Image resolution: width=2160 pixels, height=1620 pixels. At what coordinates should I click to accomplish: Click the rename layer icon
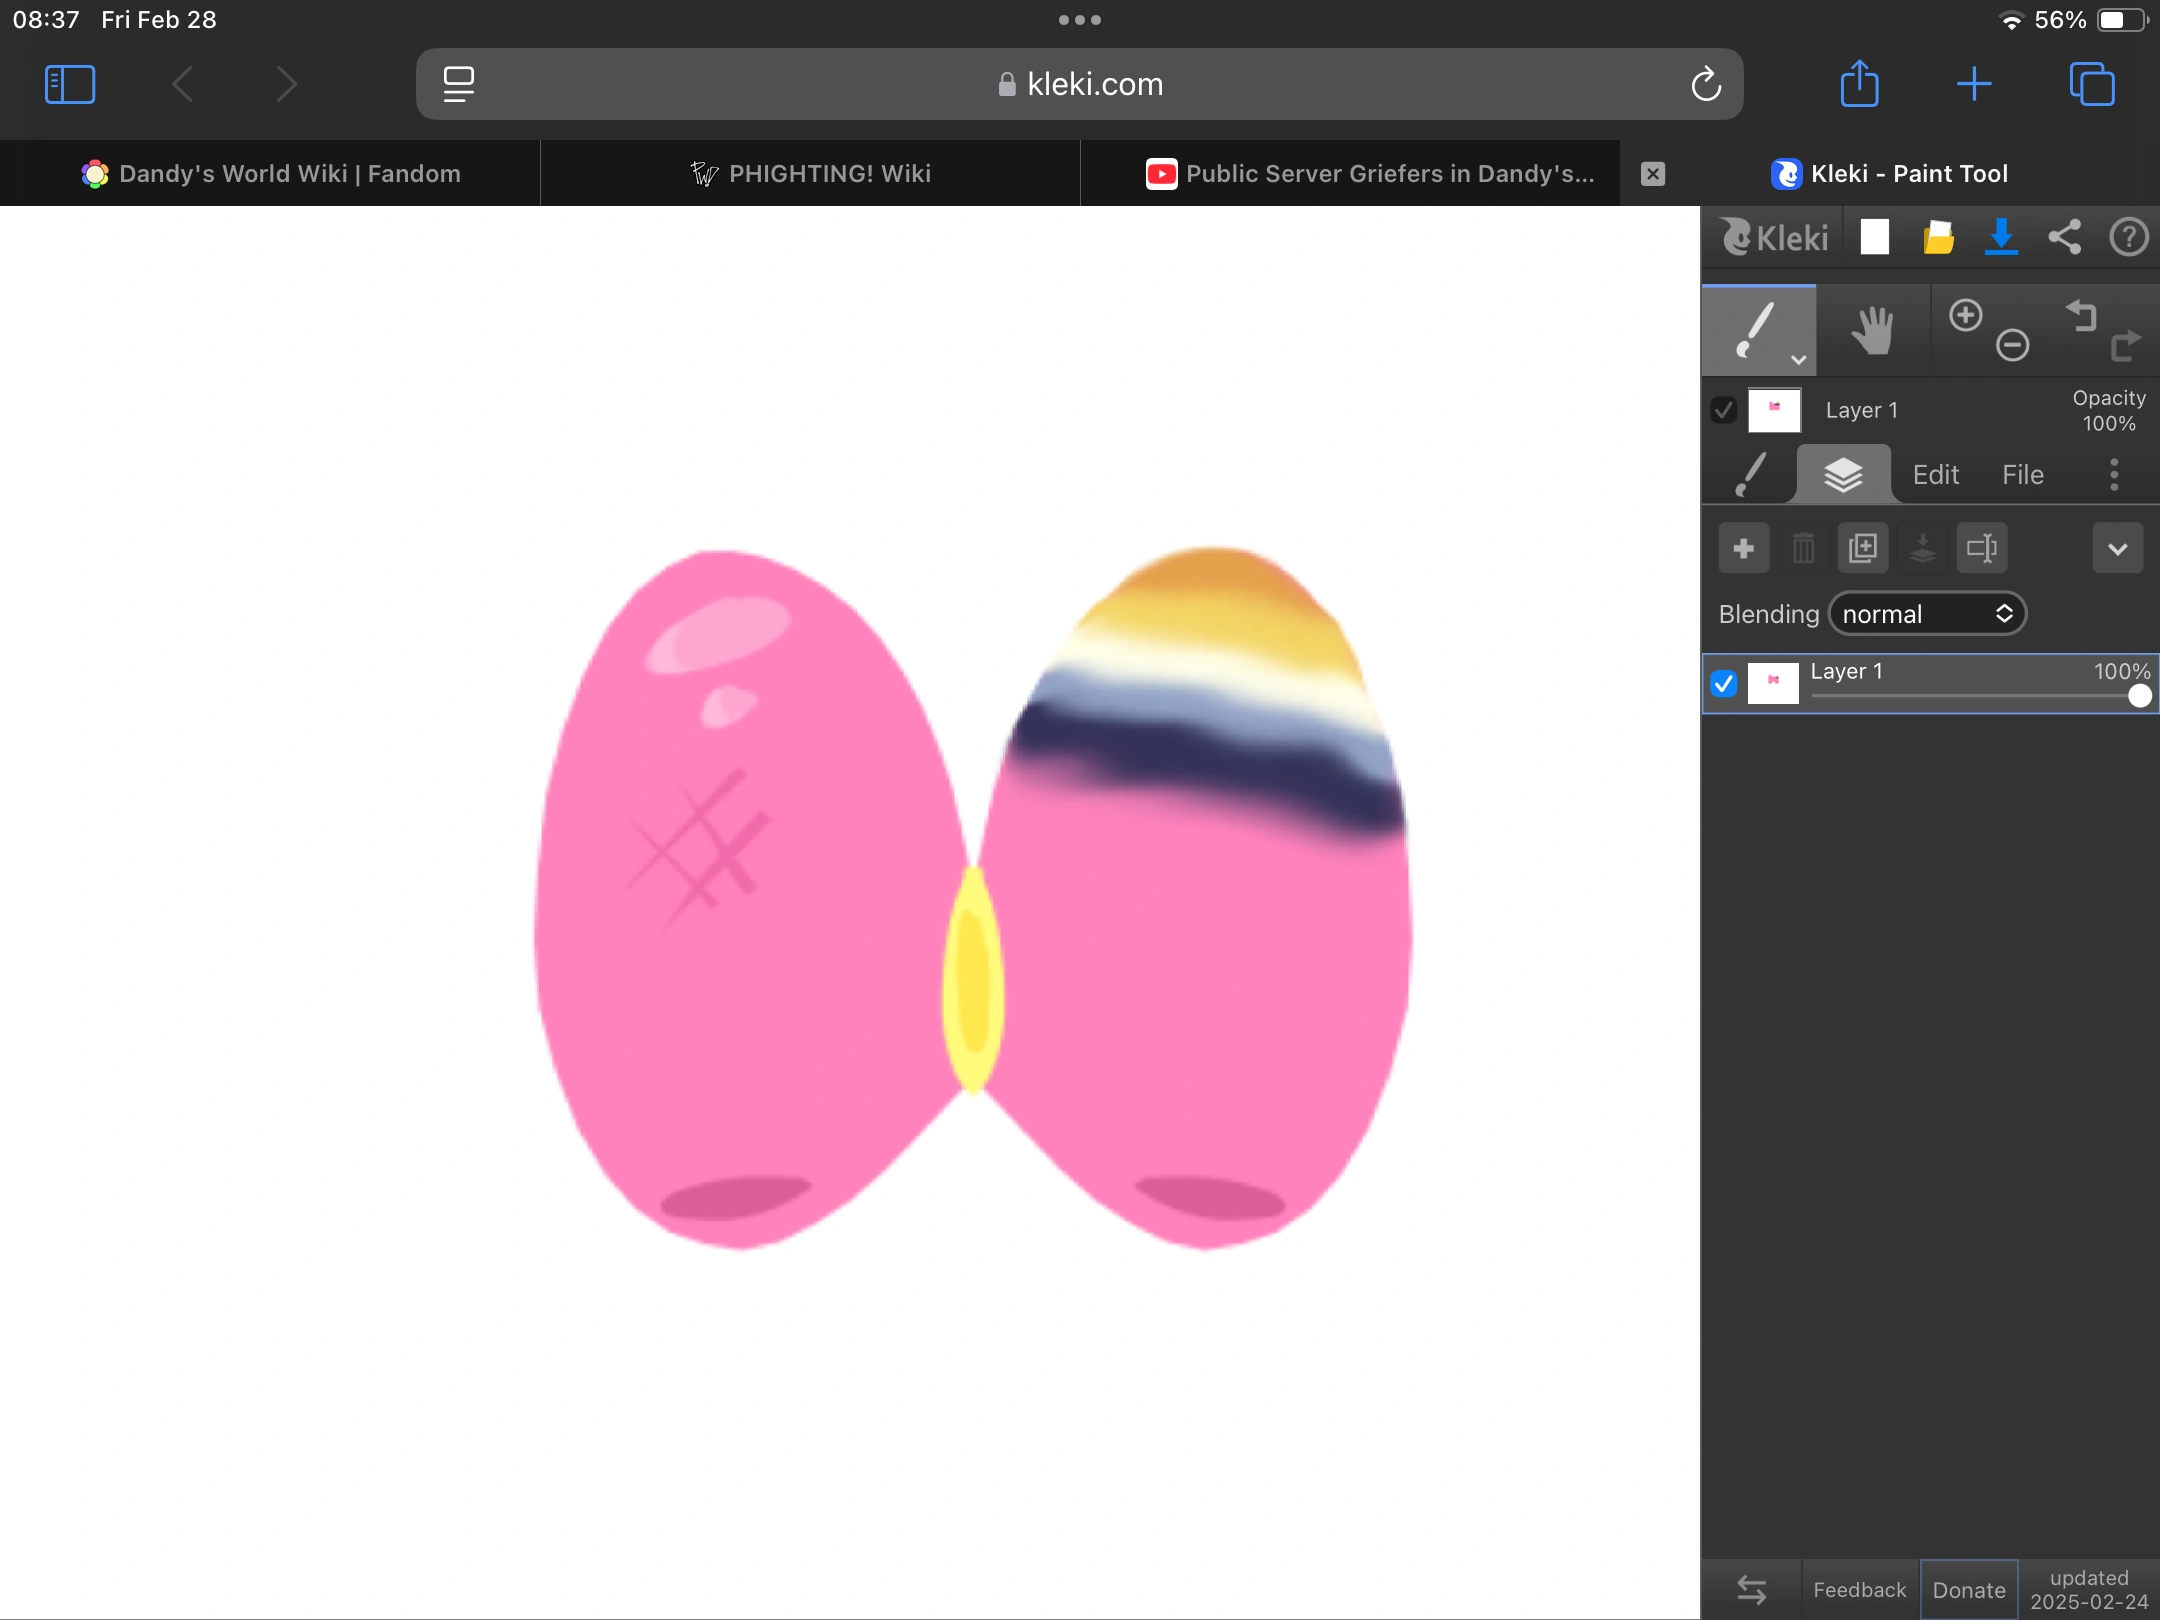coord(1981,548)
